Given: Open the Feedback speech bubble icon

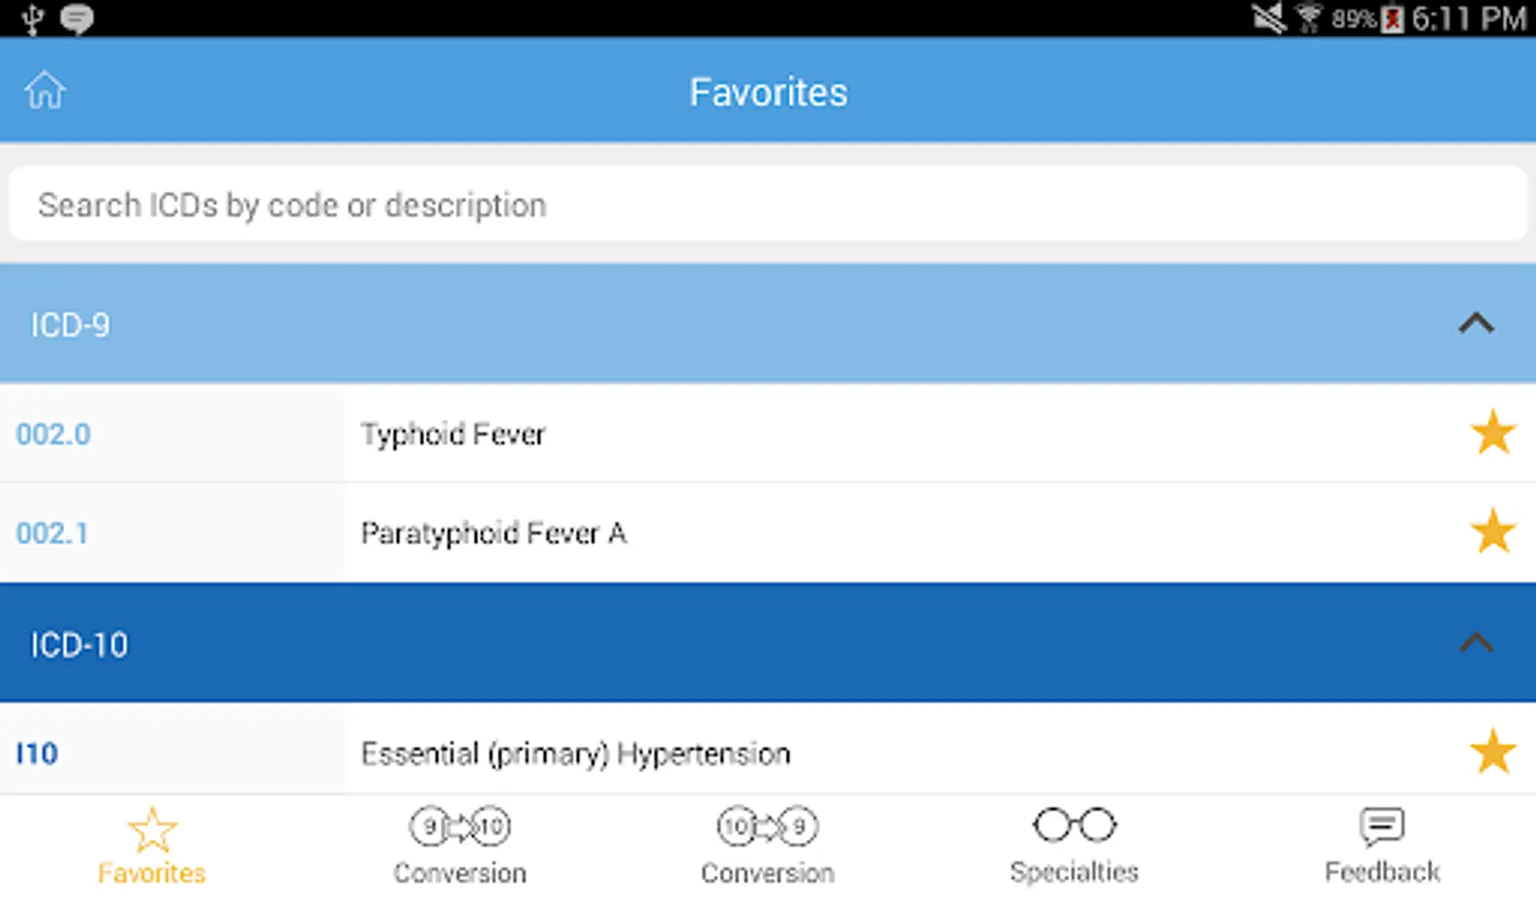Looking at the screenshot, I should point(1382,827).
